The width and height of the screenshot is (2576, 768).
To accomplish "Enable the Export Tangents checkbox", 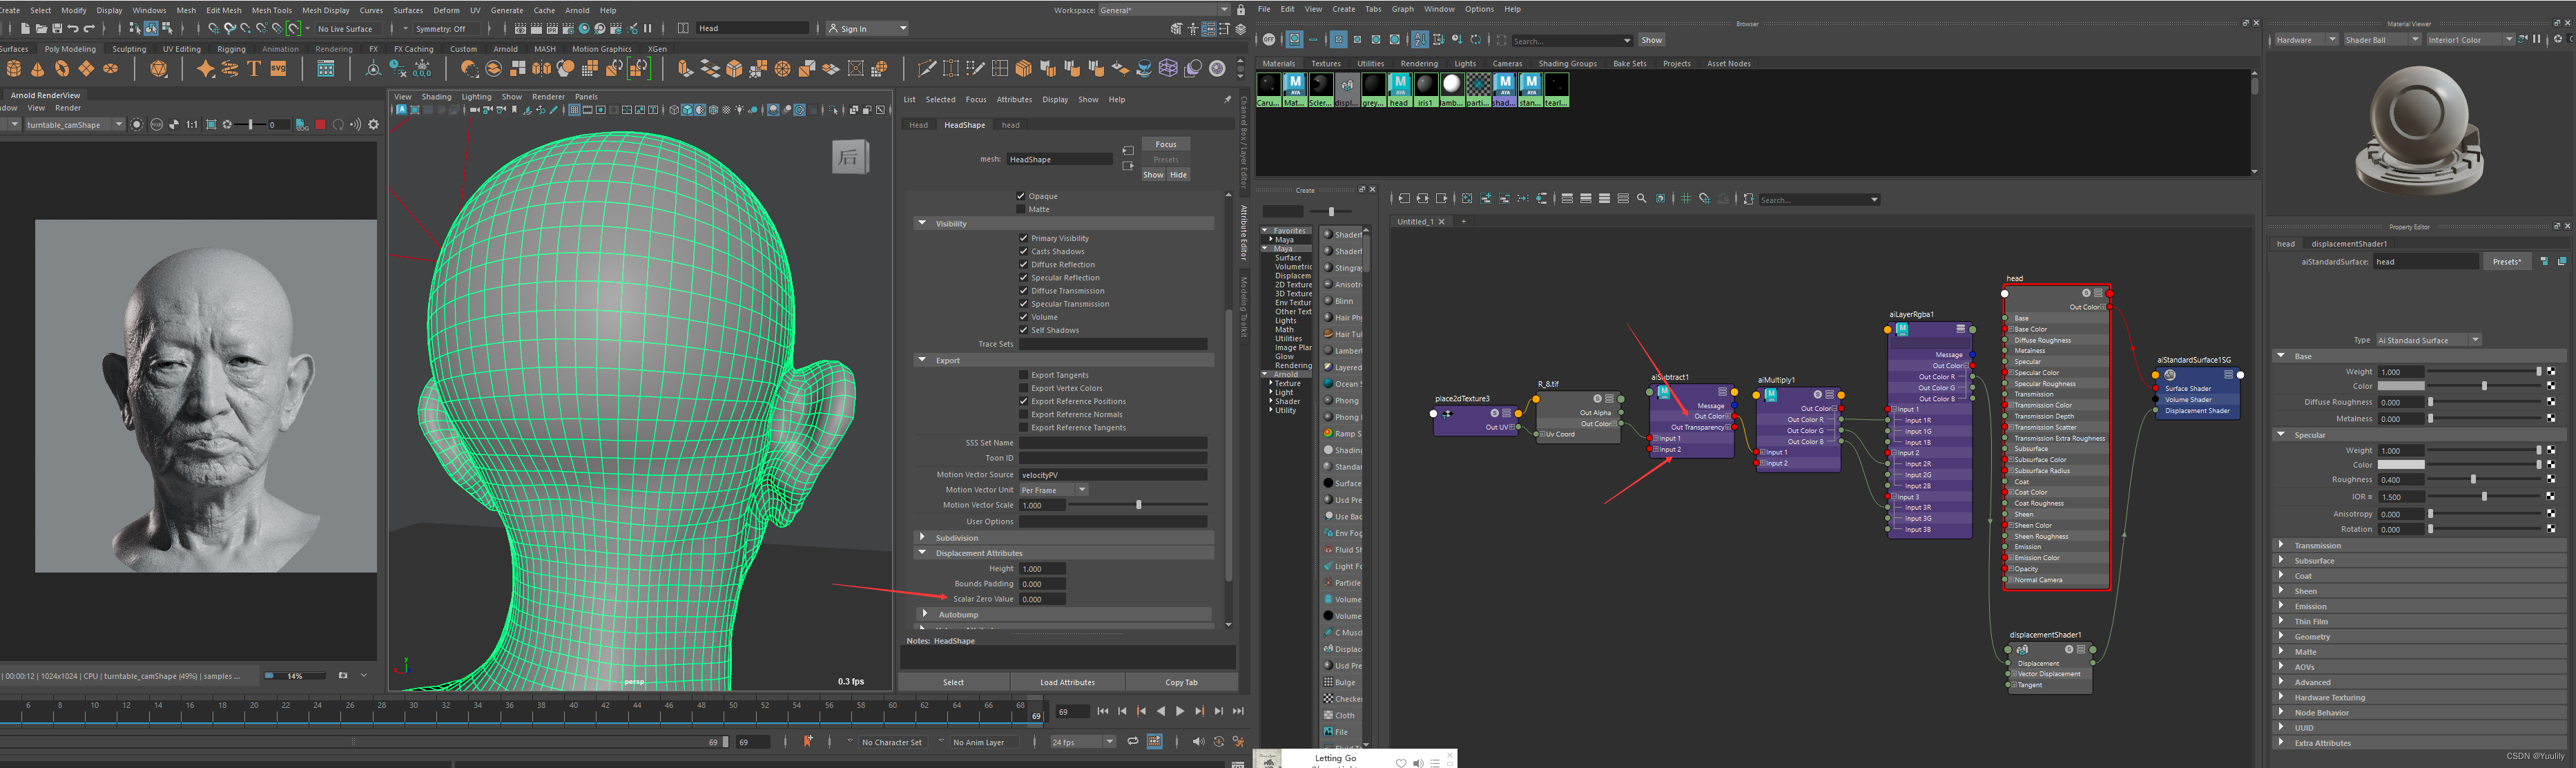I will coord(1023,375).
